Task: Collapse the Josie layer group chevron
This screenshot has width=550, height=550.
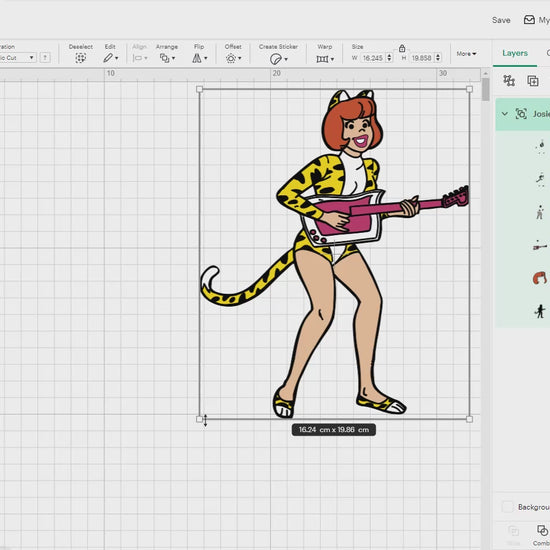Action: pyautogui.click(x=505, y=114)
